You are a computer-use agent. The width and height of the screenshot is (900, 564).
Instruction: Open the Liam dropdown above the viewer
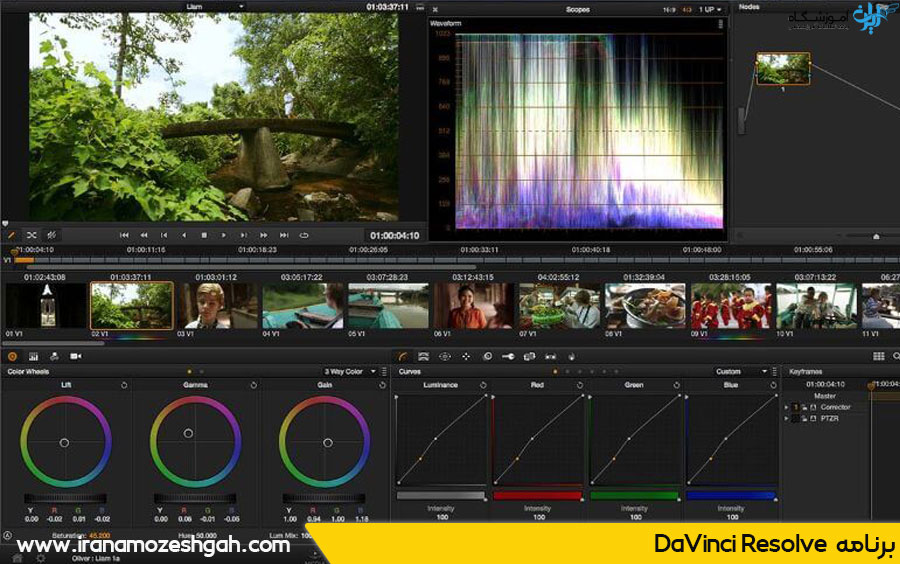pos(215,7)
